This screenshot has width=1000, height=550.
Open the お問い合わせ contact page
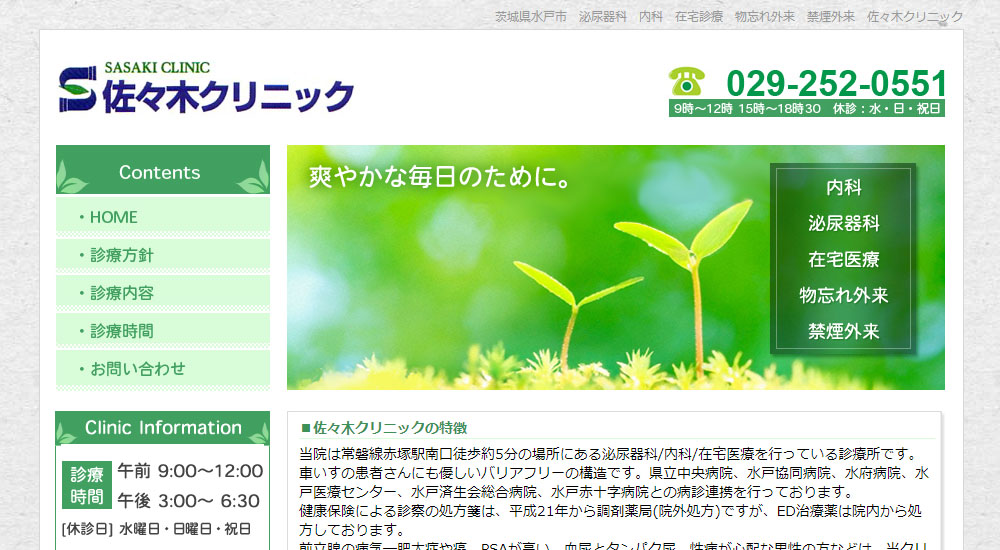tap(163, 369)
